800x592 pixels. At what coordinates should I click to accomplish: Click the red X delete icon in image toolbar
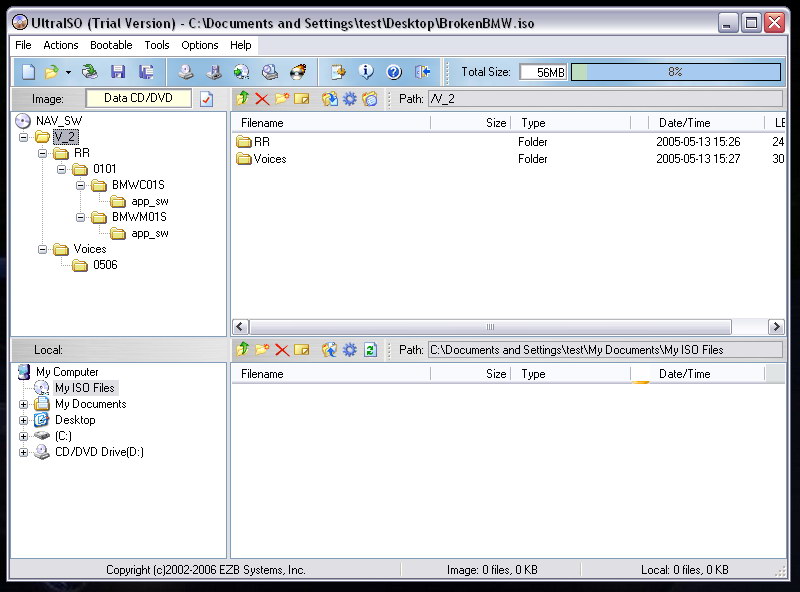(262, 99)
